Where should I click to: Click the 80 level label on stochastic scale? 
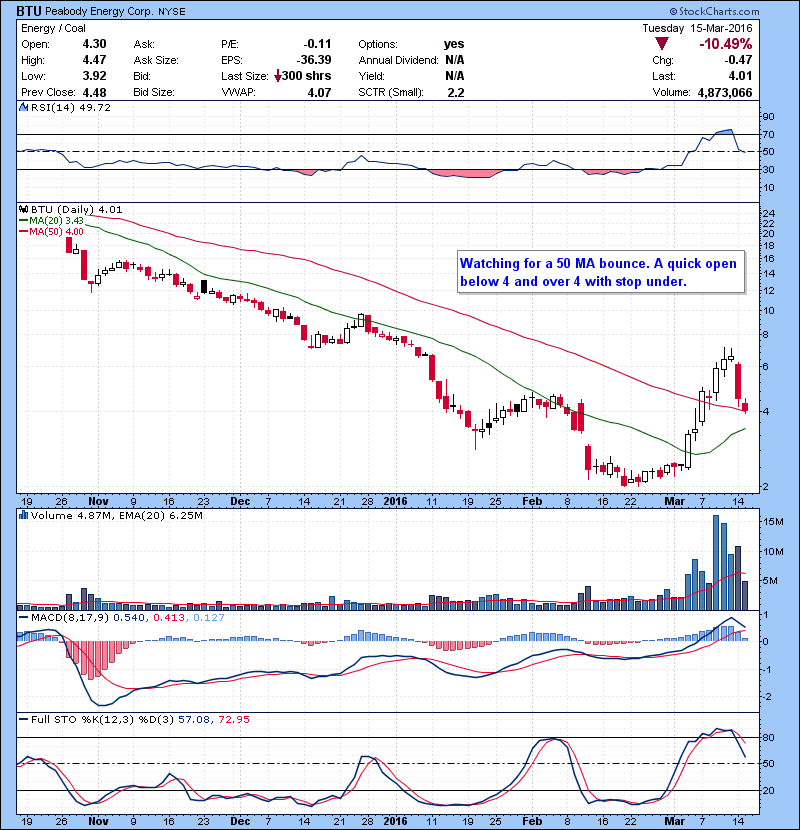(x=768, y=737)
